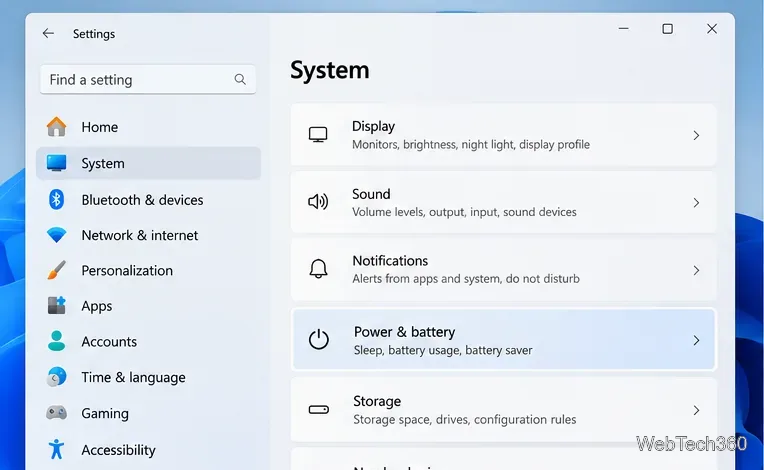Click the Notifications bell icon
The height and width of the screenshot is (470, 764).
pyautogui.click(x=318, y=268)
